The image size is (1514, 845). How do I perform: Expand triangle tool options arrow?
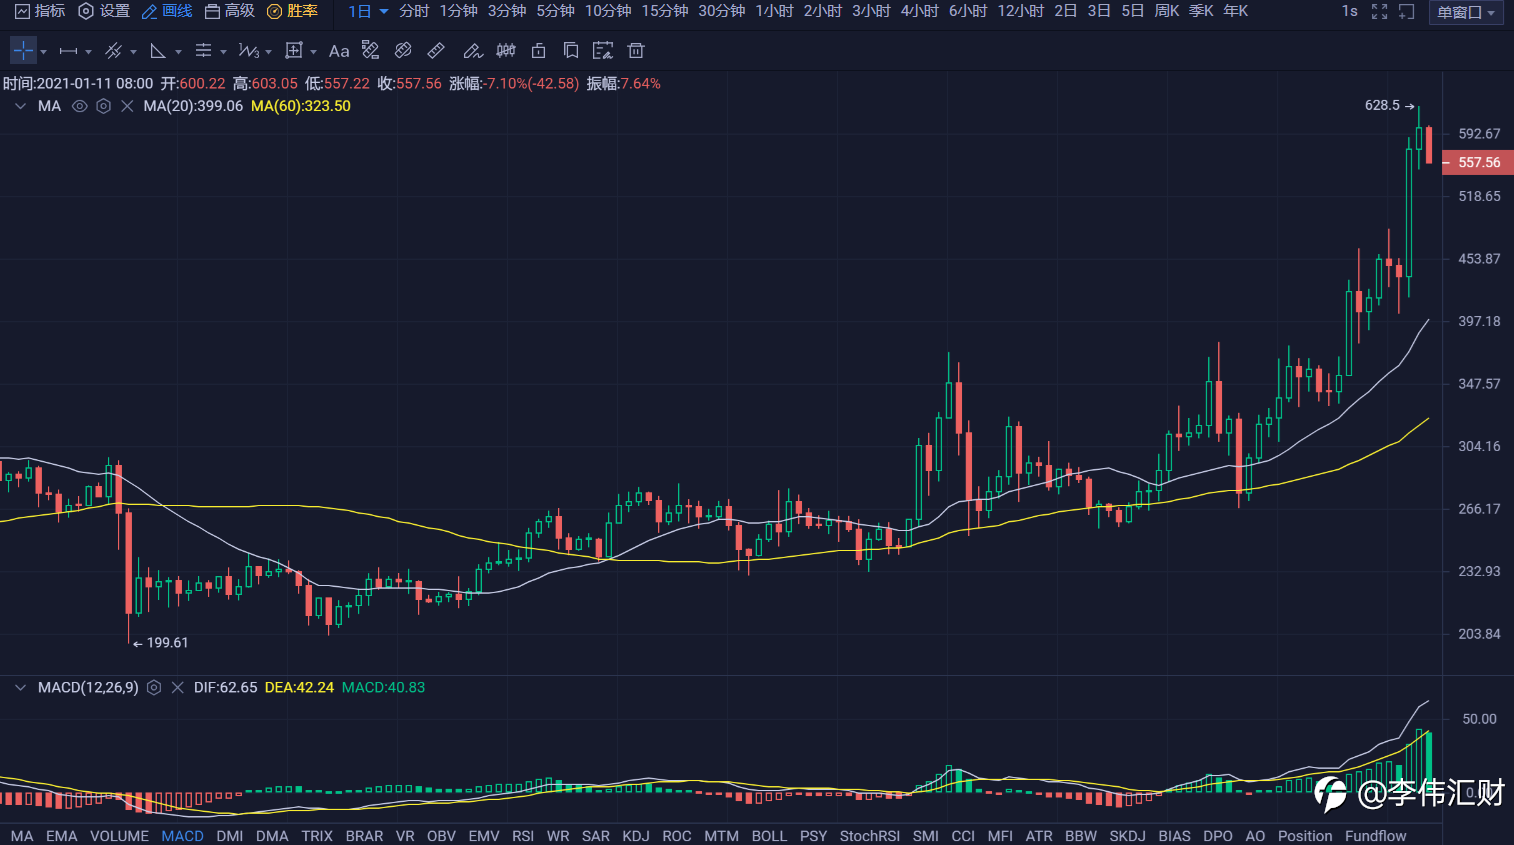(x=178, y=52)
